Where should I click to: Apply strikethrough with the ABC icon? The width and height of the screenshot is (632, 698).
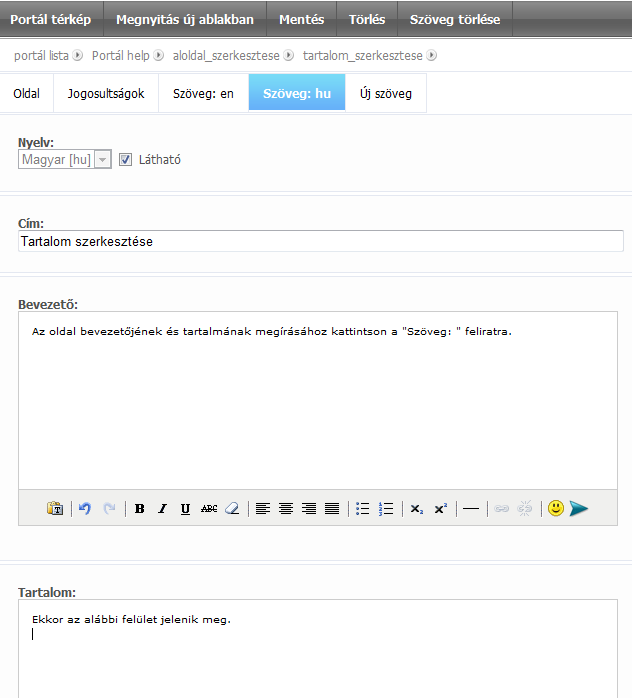click(x=209, y=508)
